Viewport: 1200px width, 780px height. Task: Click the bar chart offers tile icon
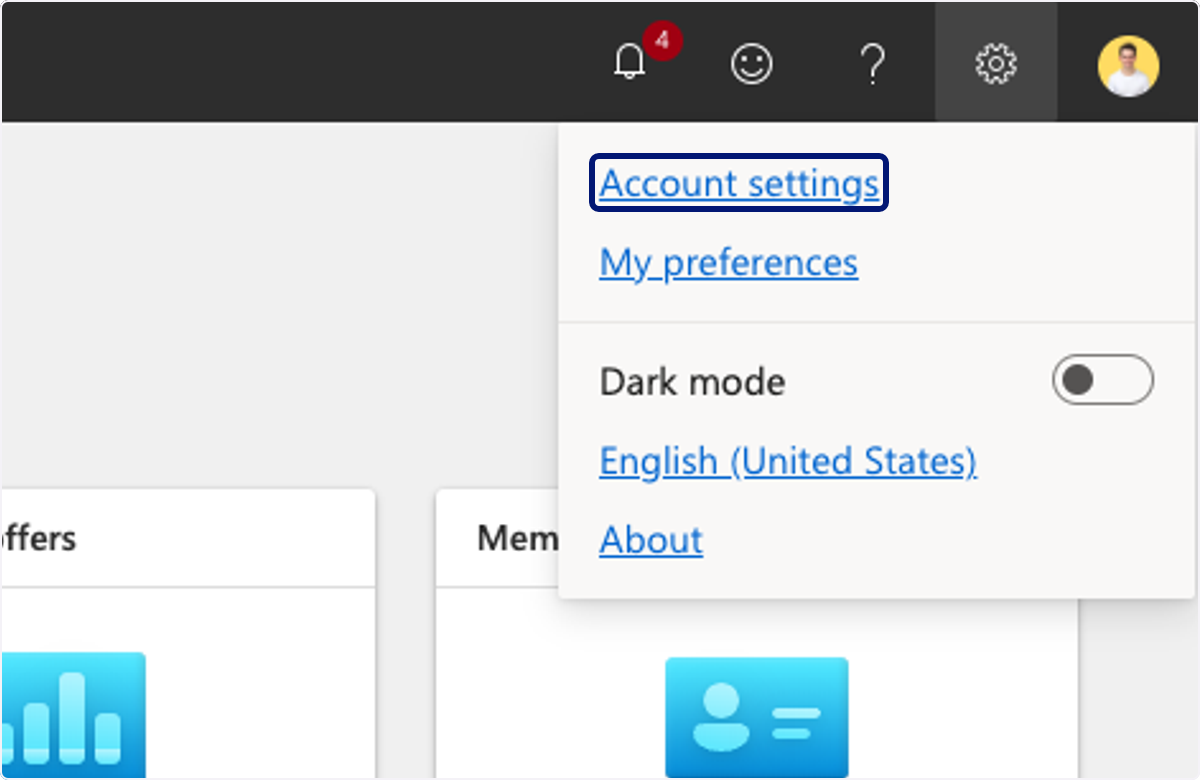pyautogui.click(x=73, y=716)
